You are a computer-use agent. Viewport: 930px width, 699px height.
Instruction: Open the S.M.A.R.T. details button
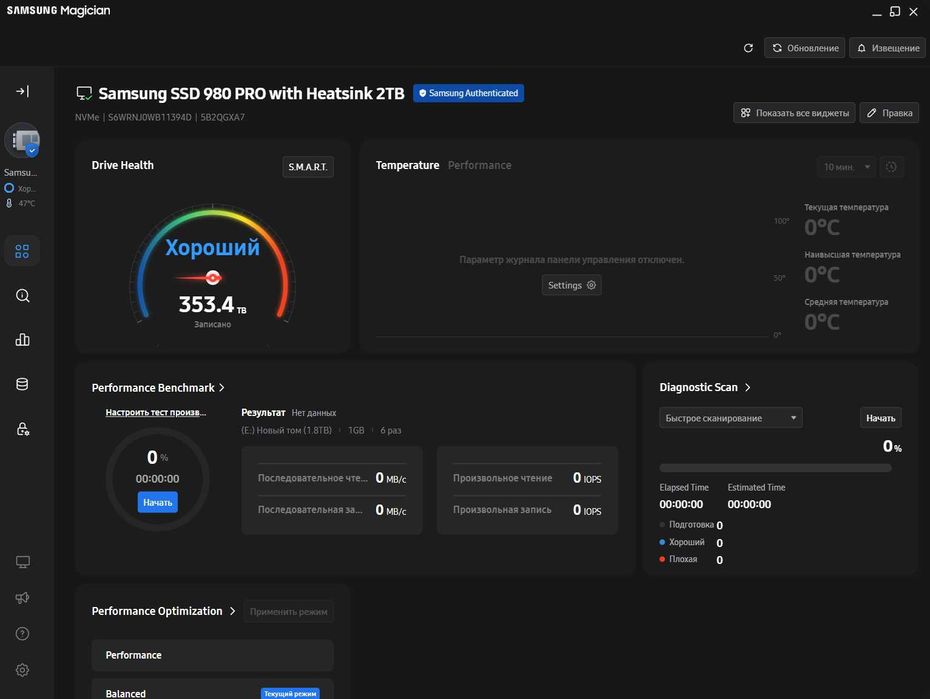308,167
